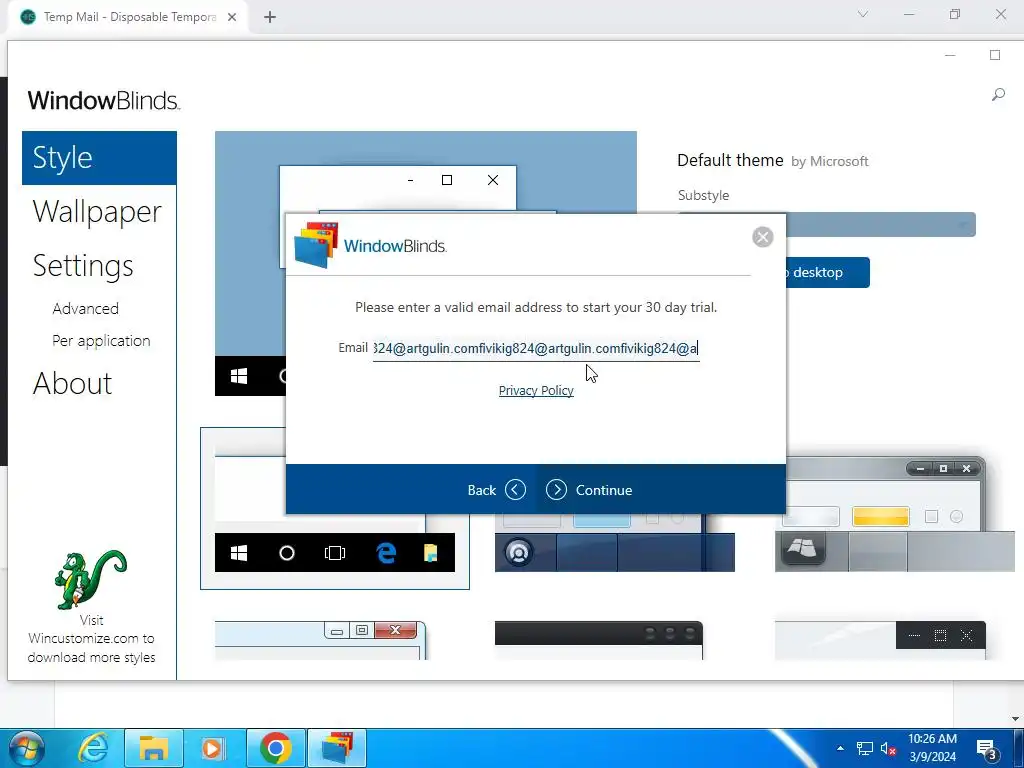
Task: Open Windows Explorer from the taskbar
Action: [153, 748]
